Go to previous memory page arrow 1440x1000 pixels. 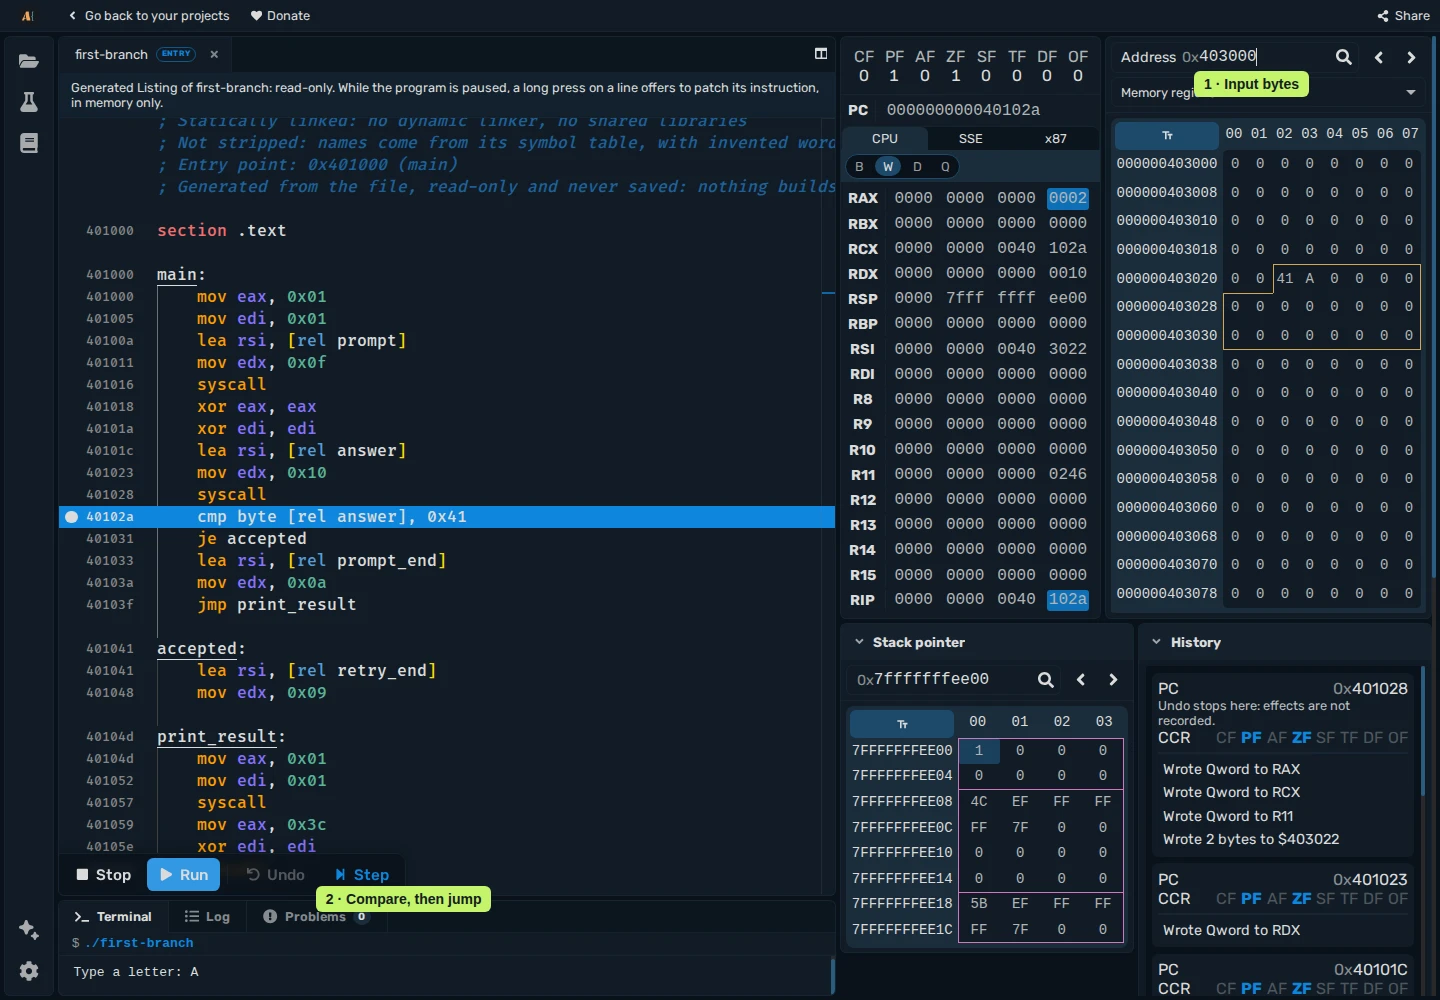pos(1379,57)
